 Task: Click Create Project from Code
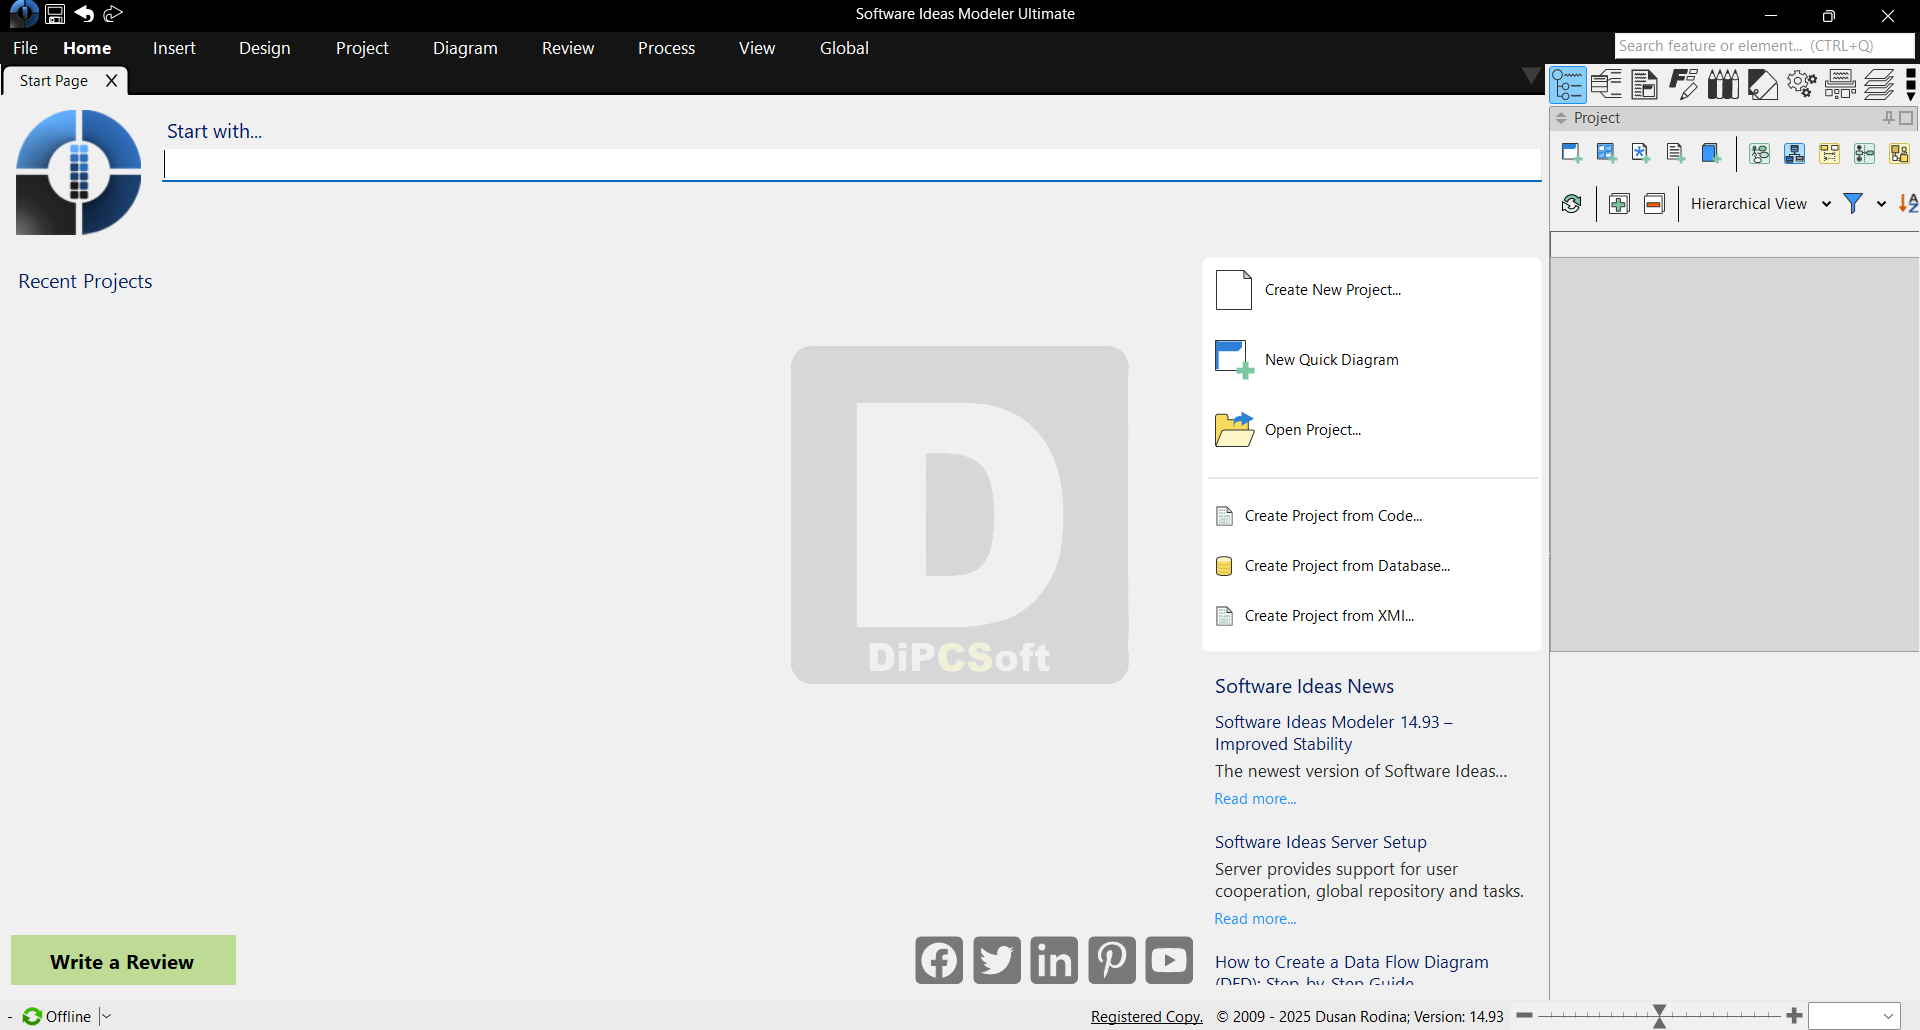tap(1333, 516)
